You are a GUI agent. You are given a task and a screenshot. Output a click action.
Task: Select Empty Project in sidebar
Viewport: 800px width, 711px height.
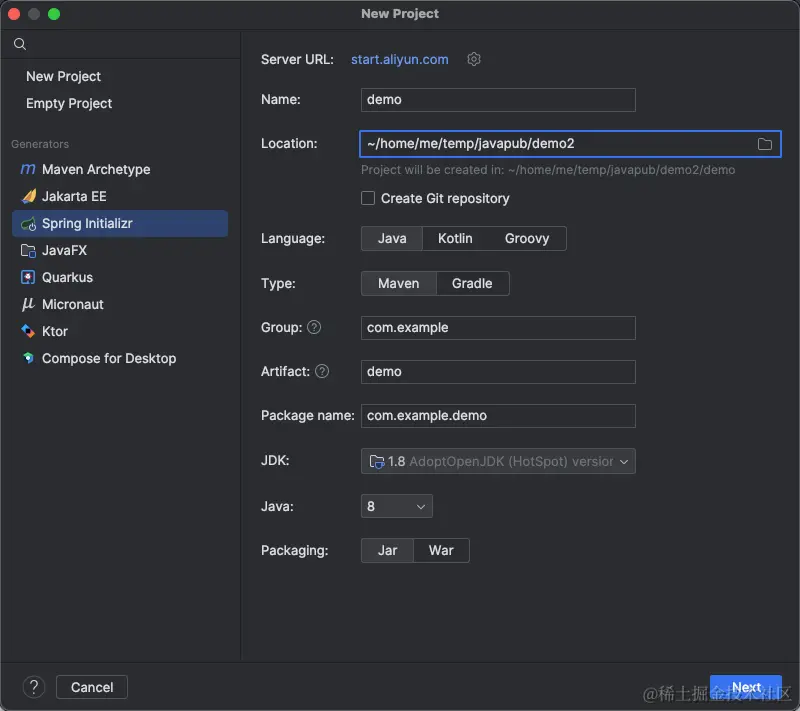coord(69,104)
